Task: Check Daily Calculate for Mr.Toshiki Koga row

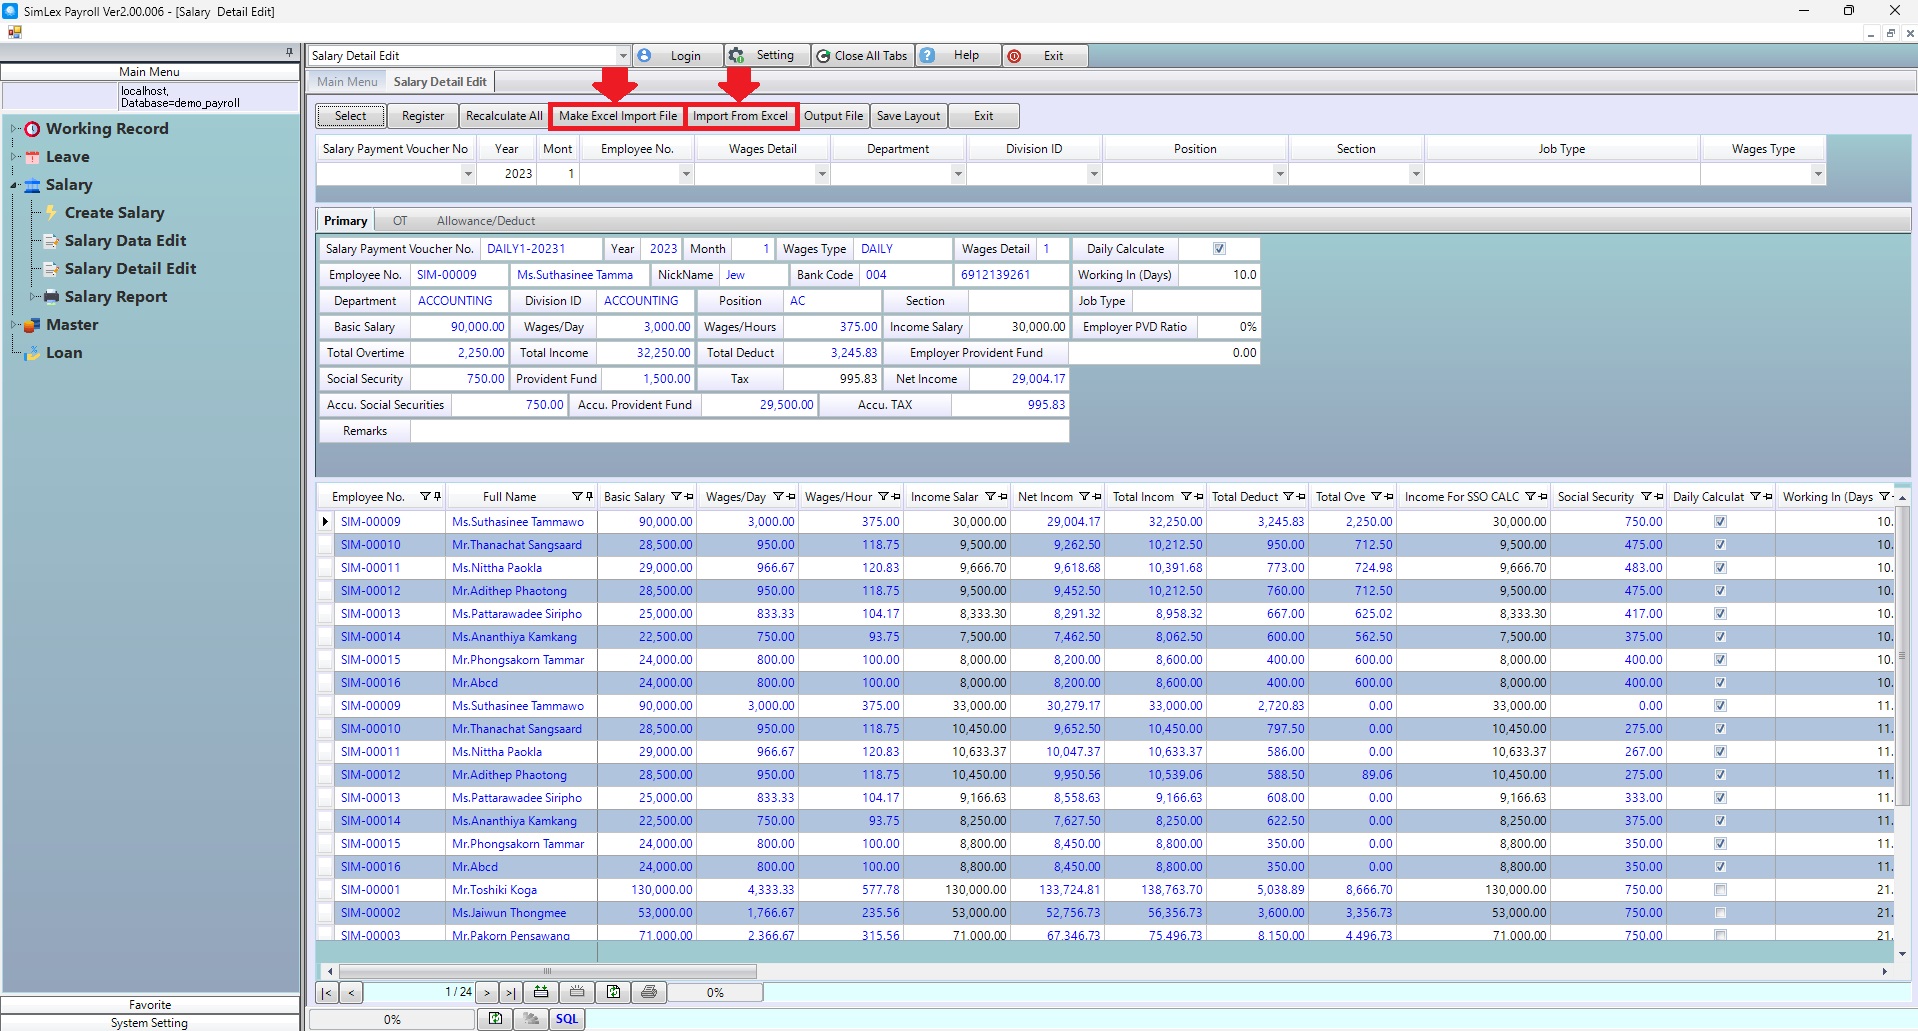Action: (1720, 890)
